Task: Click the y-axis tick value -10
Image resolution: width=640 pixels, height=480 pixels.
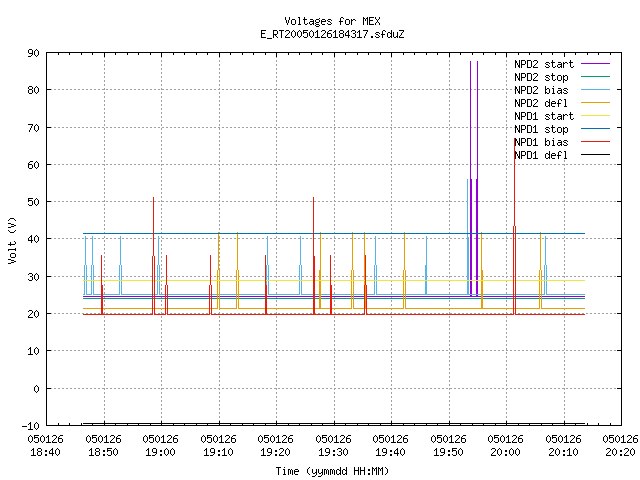Action: click(x=31, y=426)
